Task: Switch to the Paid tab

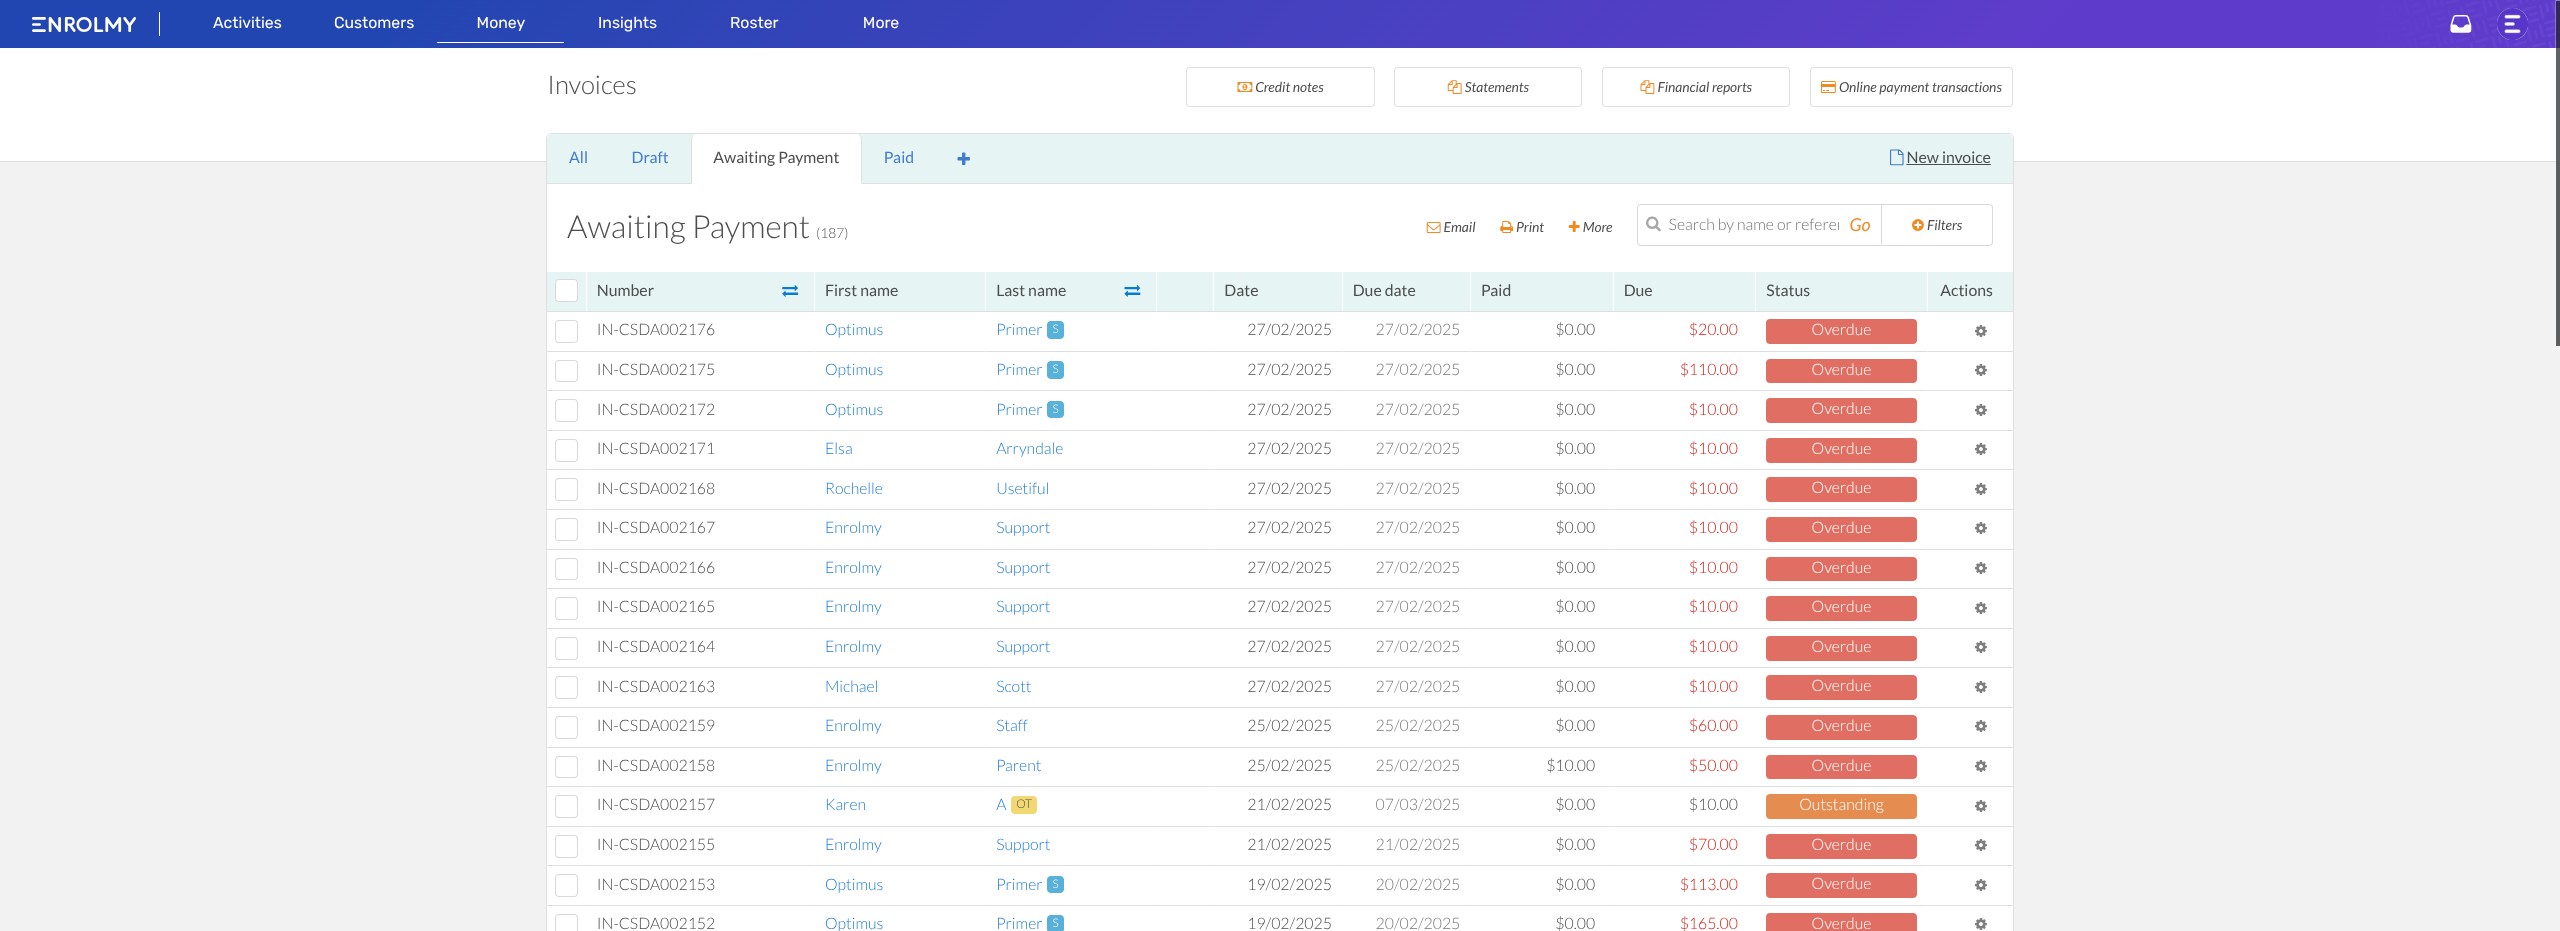Action: click(898, 158)
